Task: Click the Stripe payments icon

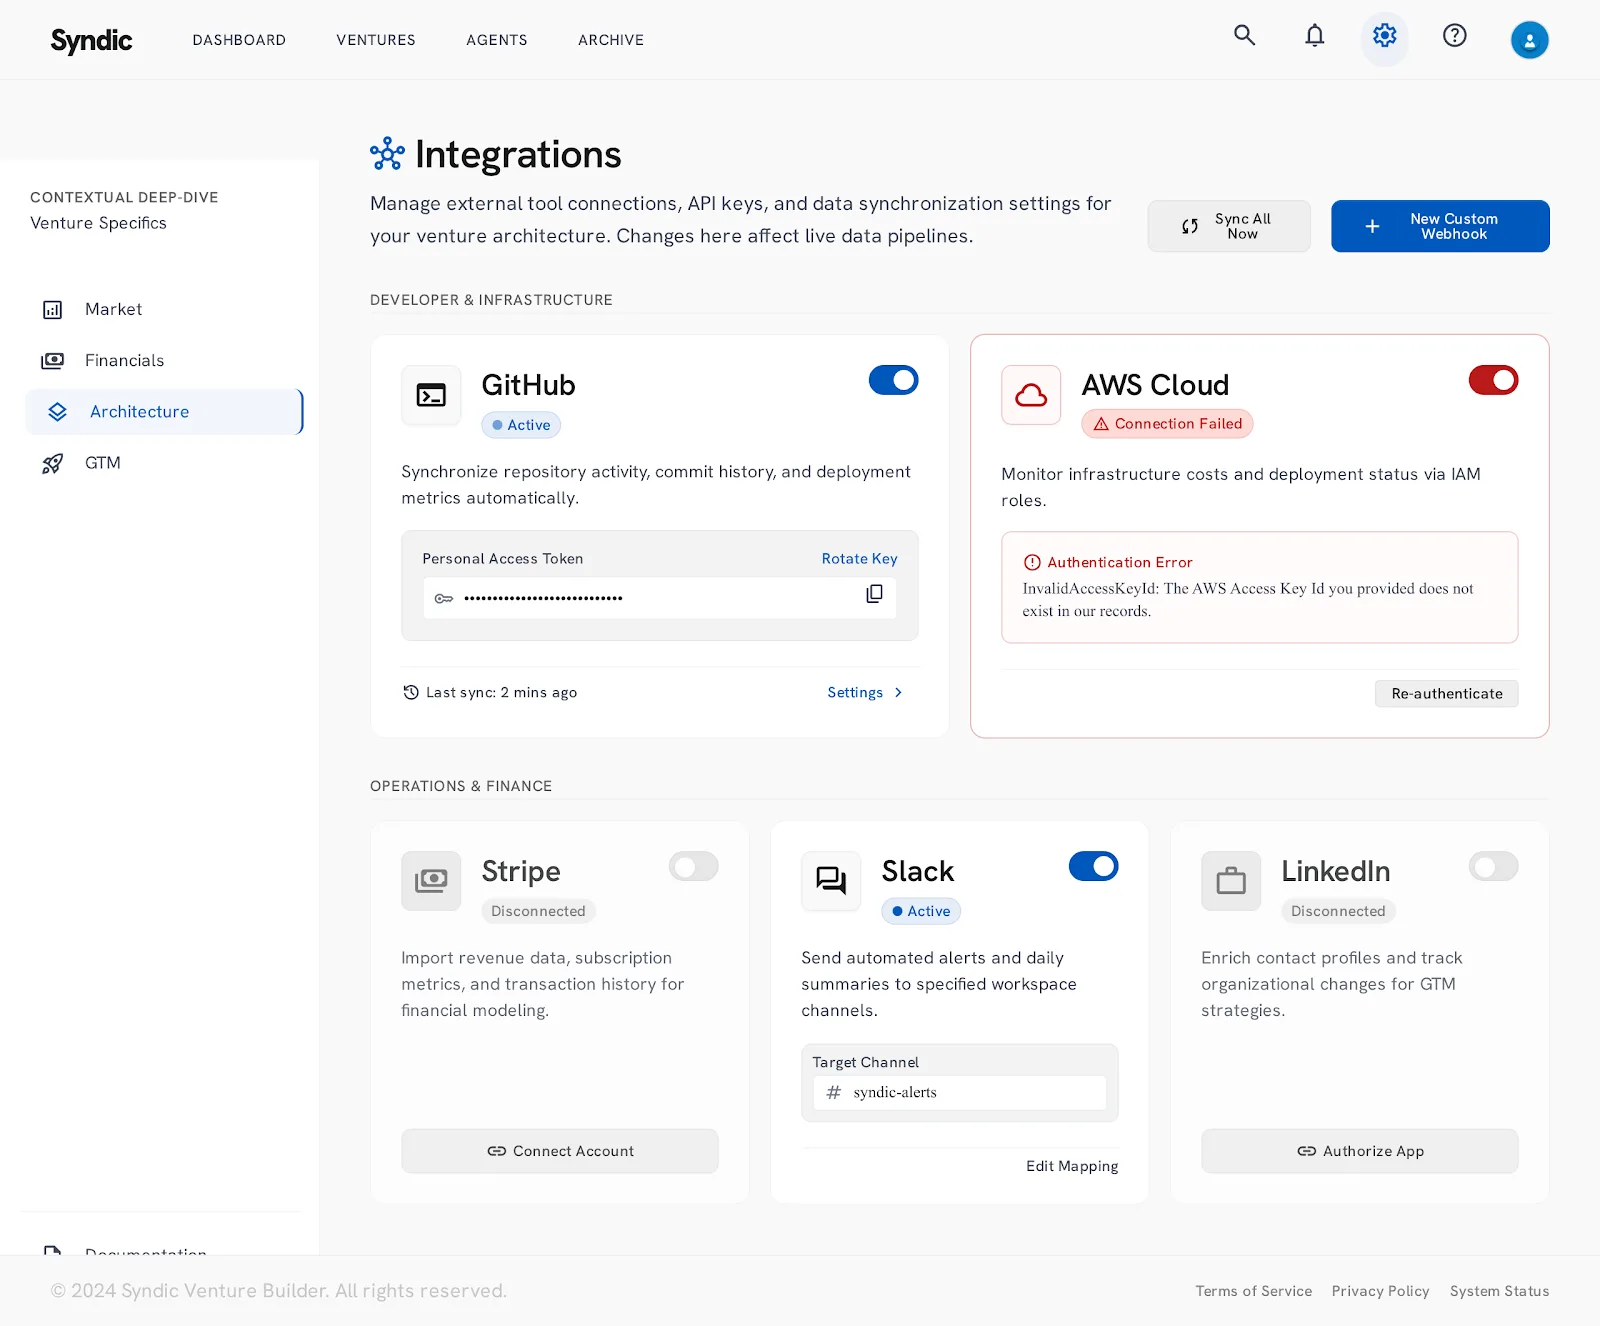Action: 431,881
